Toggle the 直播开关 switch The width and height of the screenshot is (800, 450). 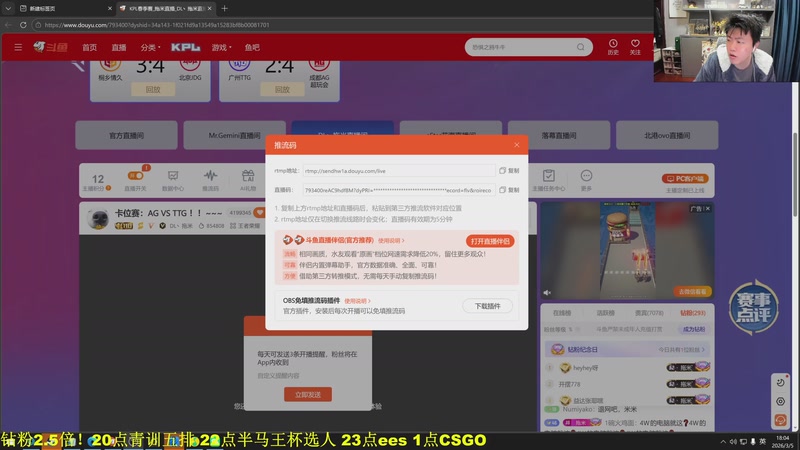(x=135, y=176)
